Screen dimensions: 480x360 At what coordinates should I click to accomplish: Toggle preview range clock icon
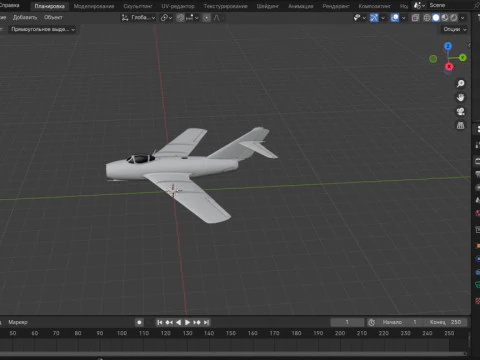pyautogui.click(x=372, y=322)
